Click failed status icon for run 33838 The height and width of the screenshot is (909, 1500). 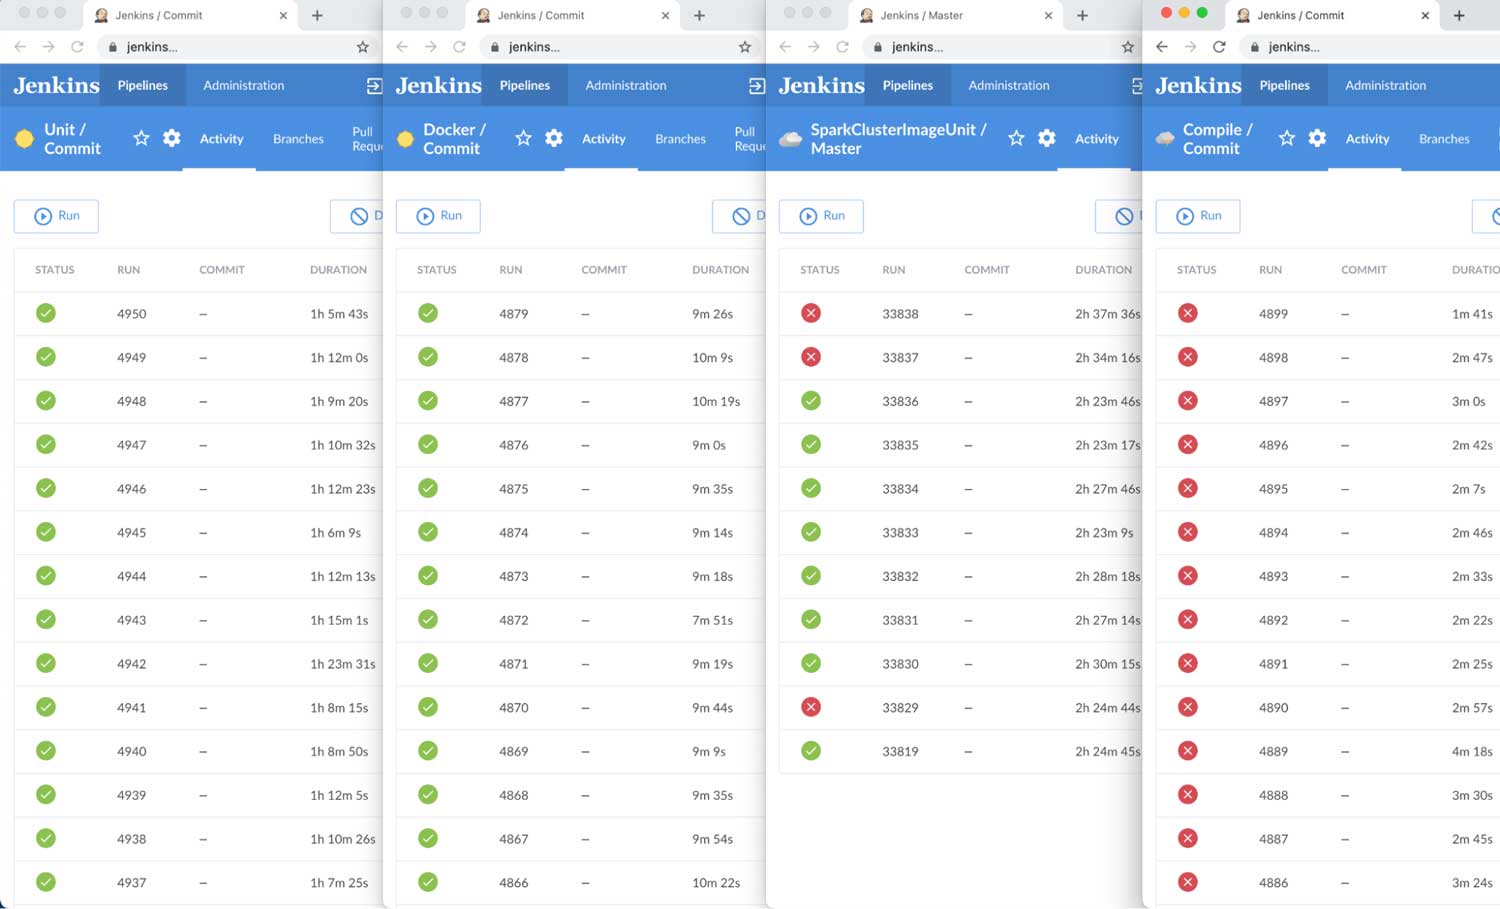(811, 314)
